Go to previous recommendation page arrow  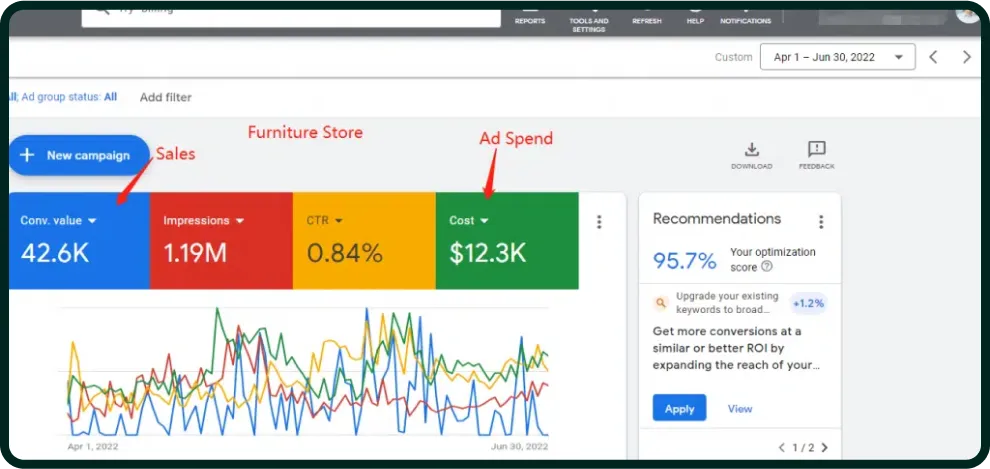[782, 448]
